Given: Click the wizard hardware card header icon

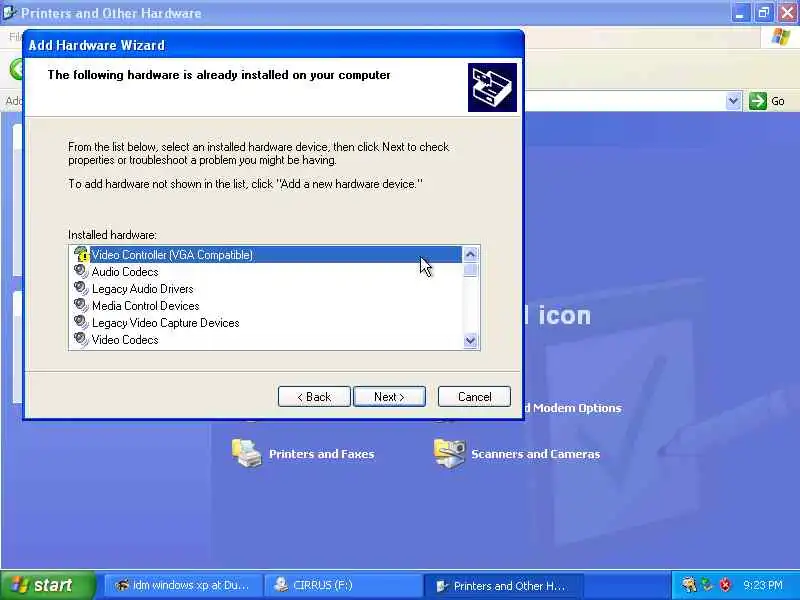Looking at the screenshot, I should click(x=492, y=87).
